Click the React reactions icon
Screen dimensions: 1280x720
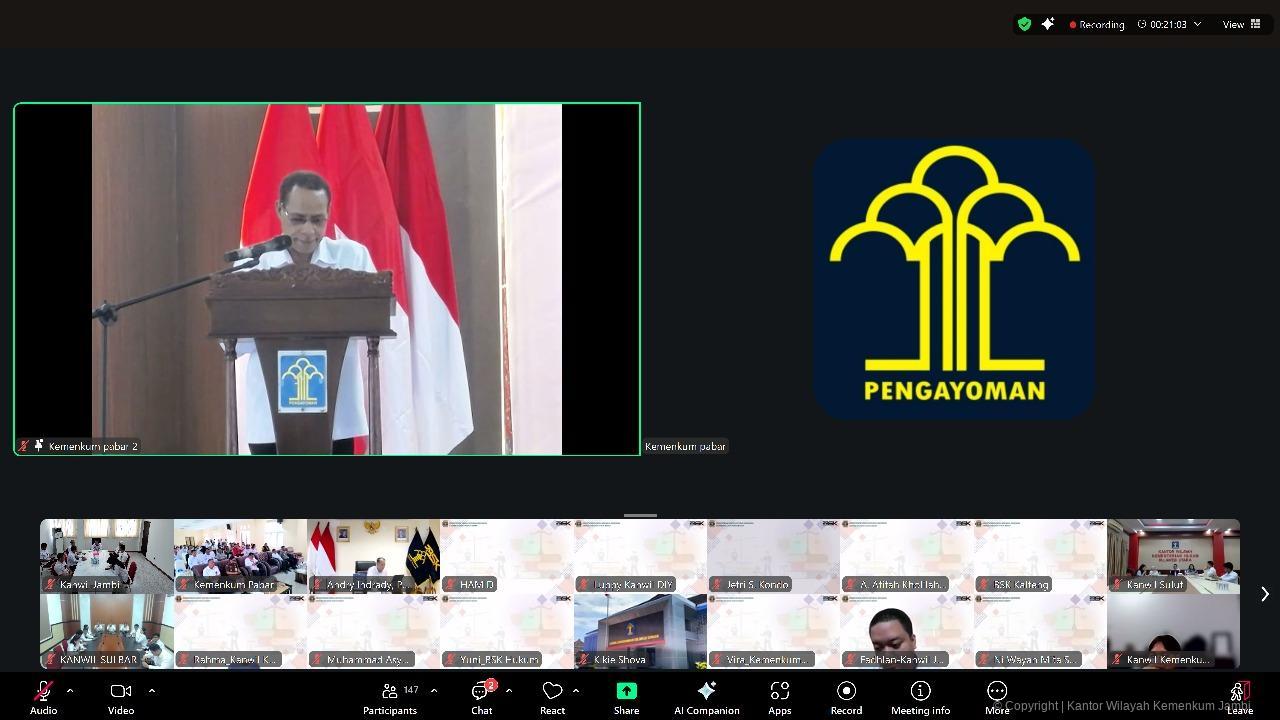click(x=552, y=690)
